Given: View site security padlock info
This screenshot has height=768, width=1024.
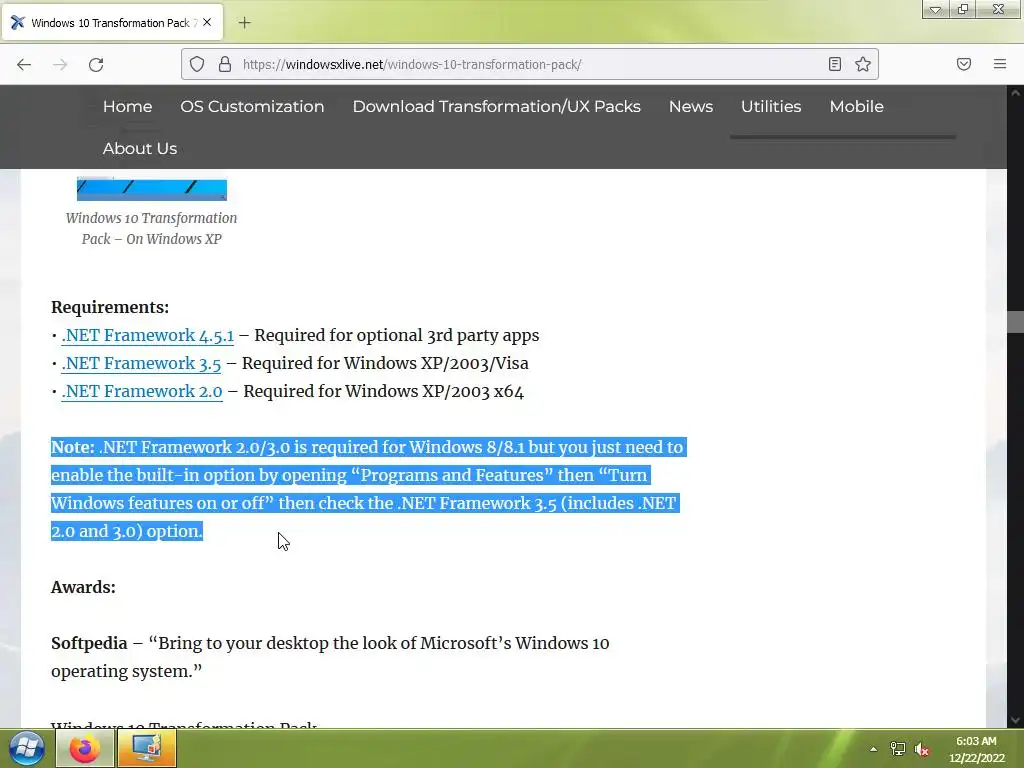Looking at the screenshot, I should coord(225,64).
